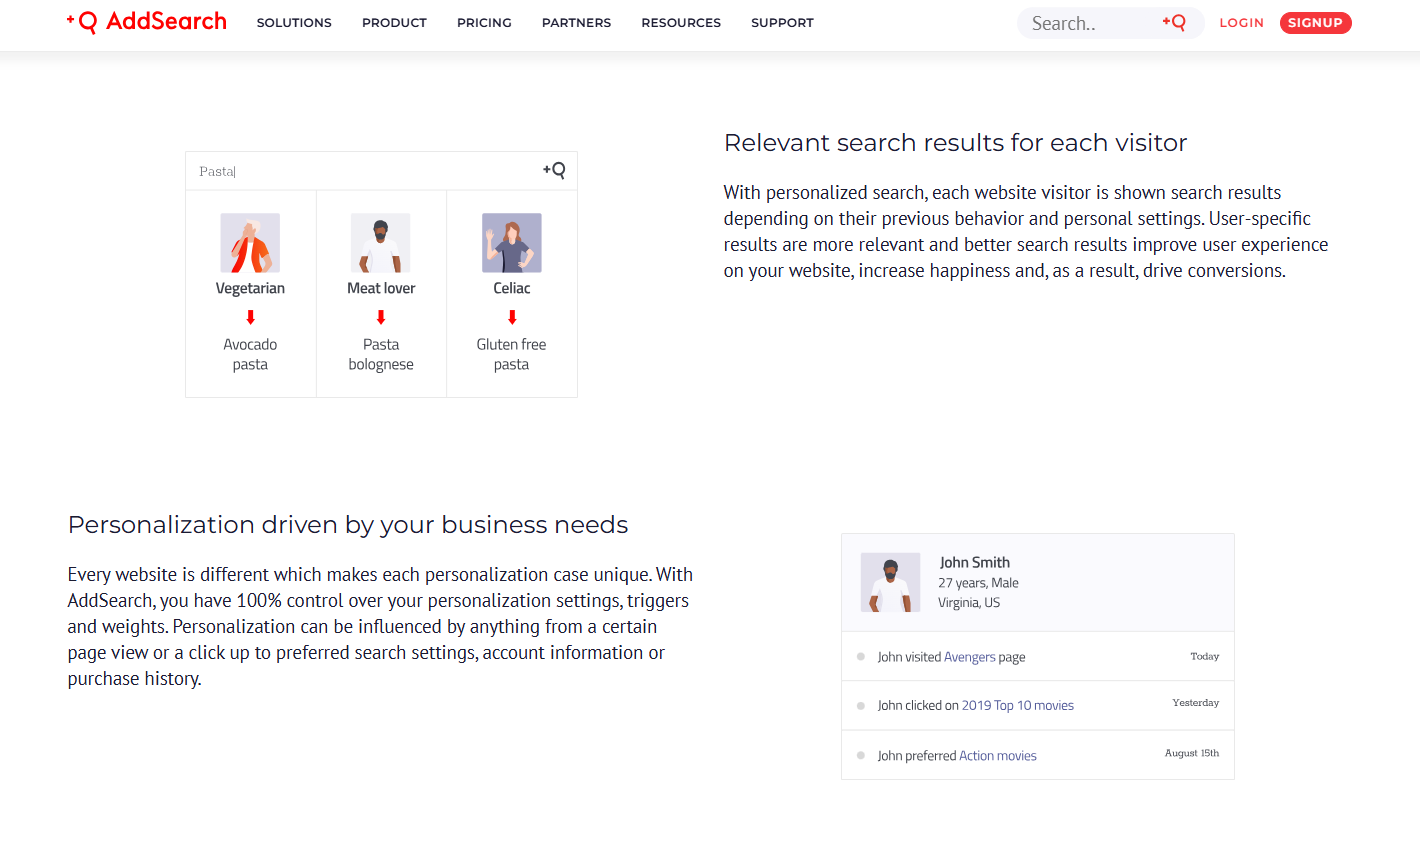Click the '27 years, Male' text
The height and width of the screenshot is (847, 1420).
point(978,583)
